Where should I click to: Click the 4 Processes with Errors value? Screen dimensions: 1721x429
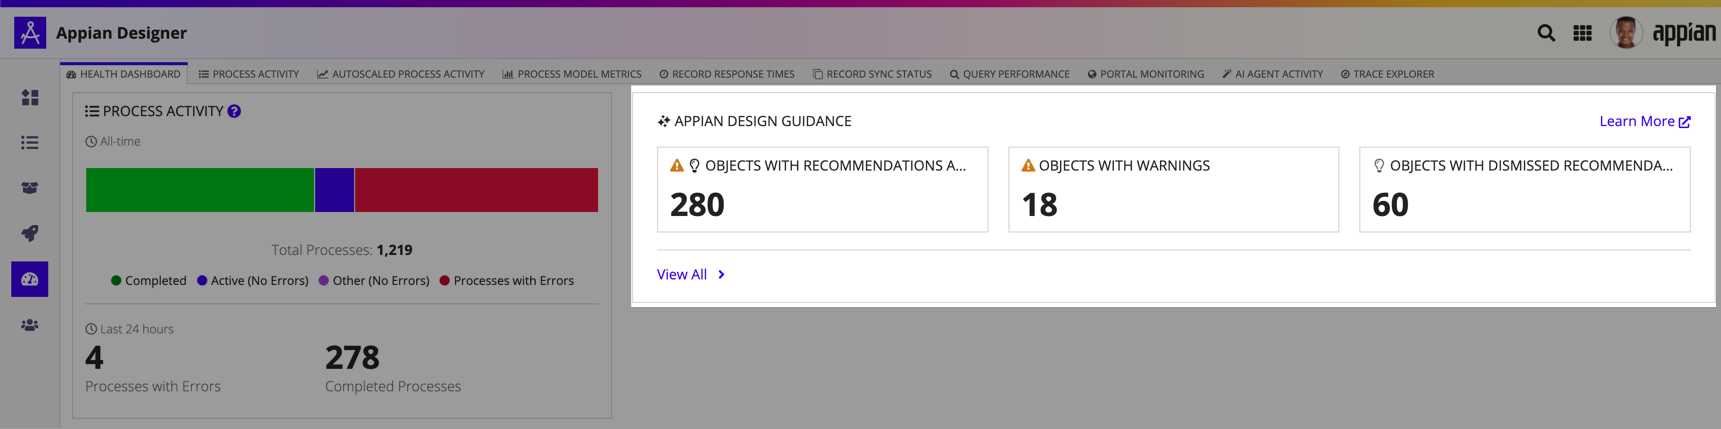point(94,357)
